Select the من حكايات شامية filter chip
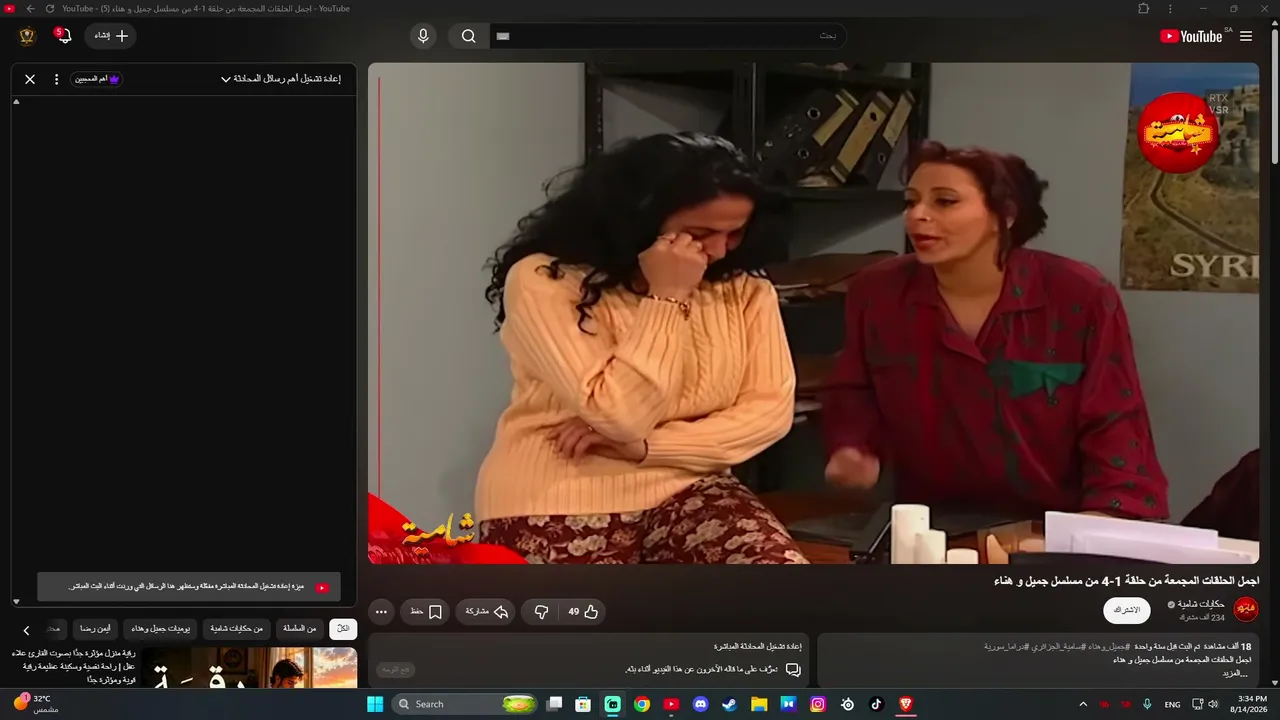Image resolution: width=1280 pixels, height=720 pixels. point(236,629)
